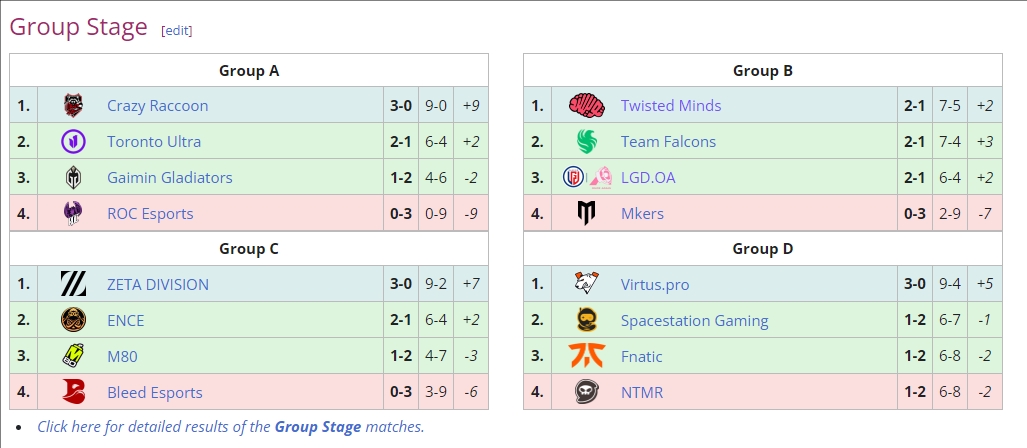Click the Bleed Esports red logo
This screenshot has width=1027, height=448.
[73, 392]
